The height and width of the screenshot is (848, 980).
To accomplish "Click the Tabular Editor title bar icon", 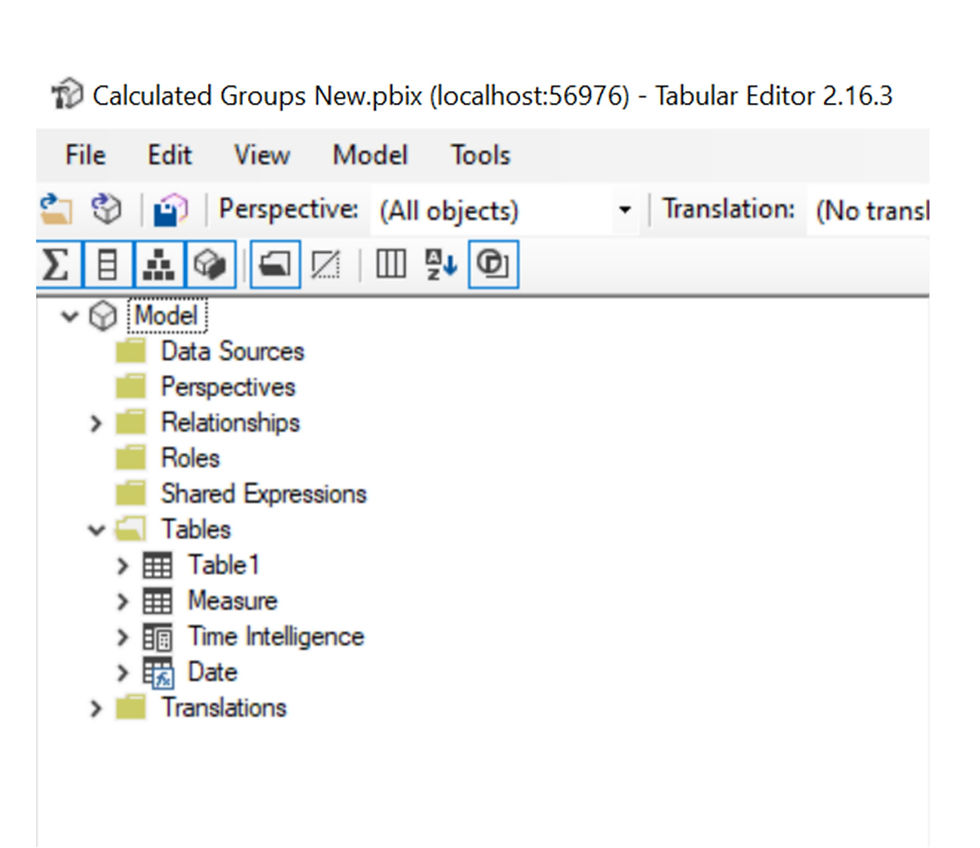I will 68,94.
